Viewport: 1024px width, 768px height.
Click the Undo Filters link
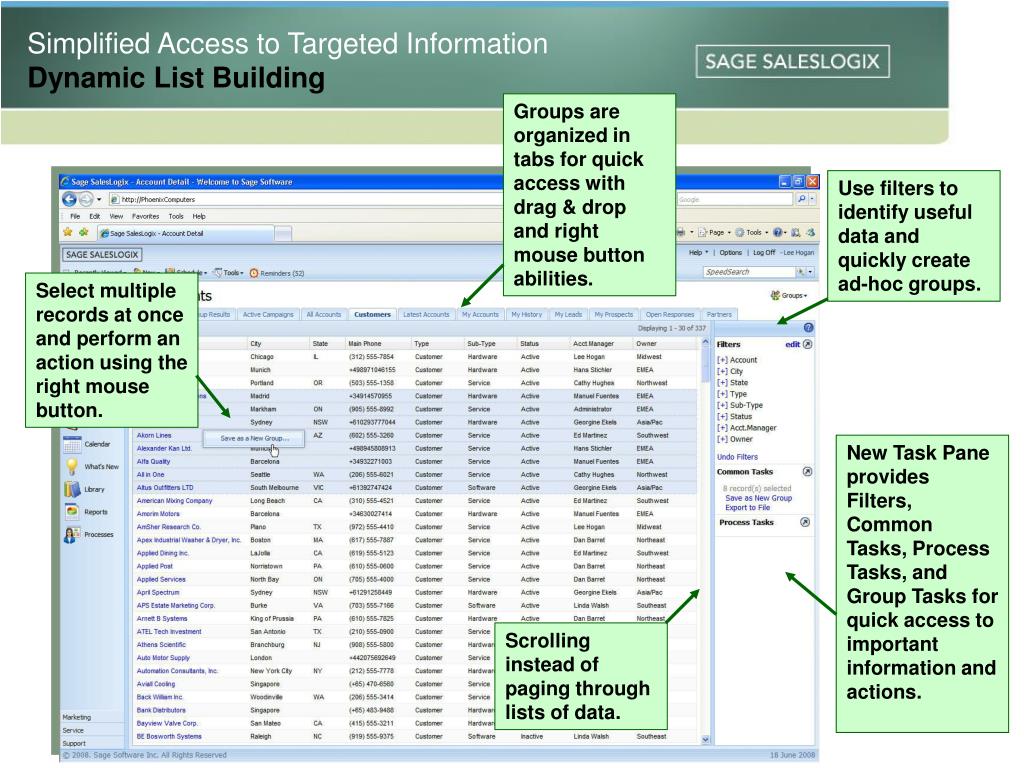pyautogui.click(x=737, y=457)
